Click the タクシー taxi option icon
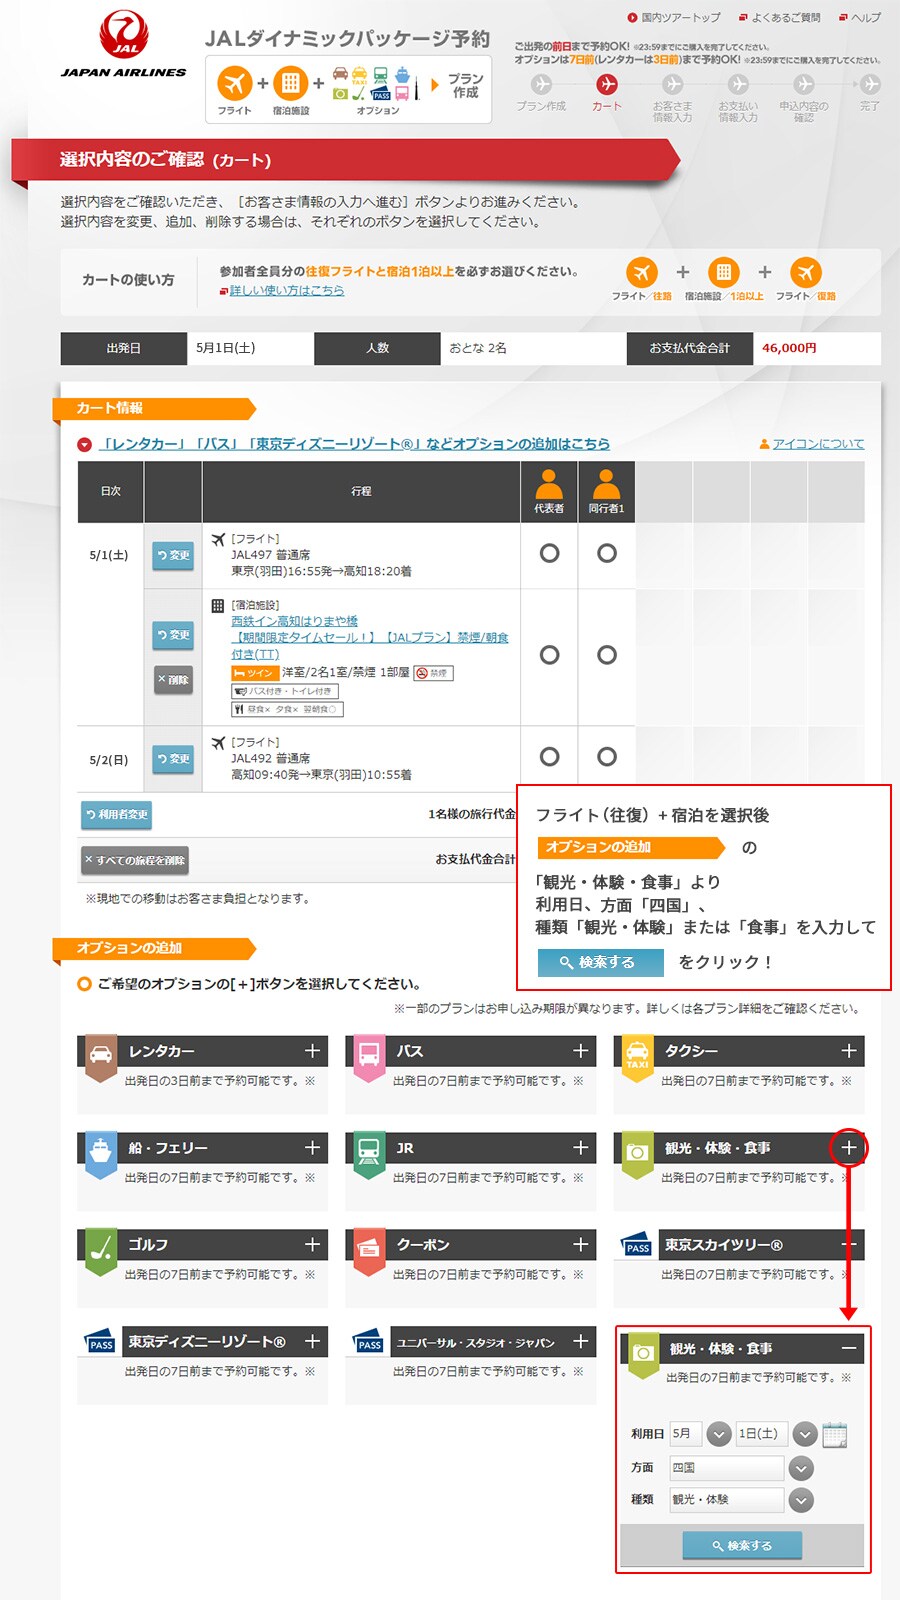900x1600 pixels. point(637,1056)
